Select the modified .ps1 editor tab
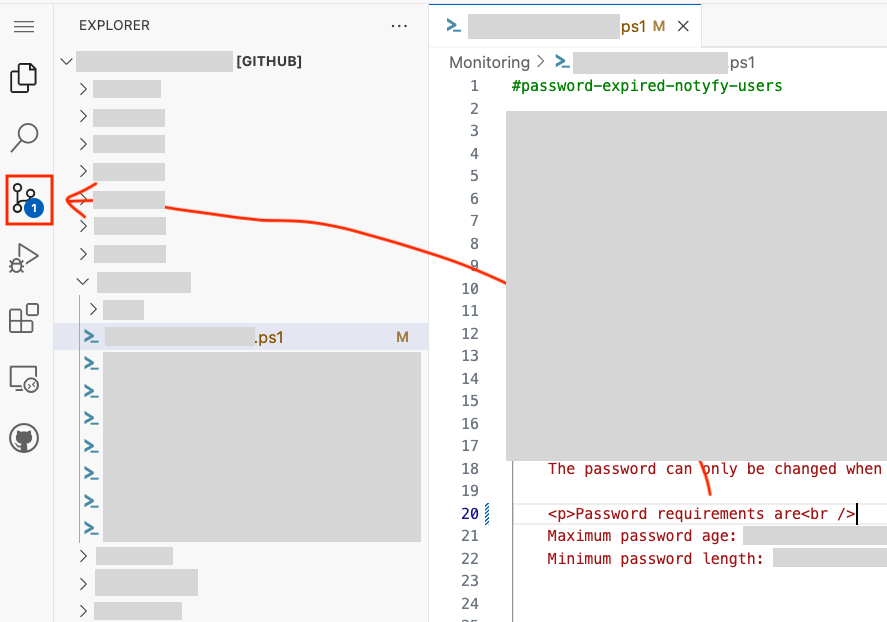The image size is (887, 622). 560,27
